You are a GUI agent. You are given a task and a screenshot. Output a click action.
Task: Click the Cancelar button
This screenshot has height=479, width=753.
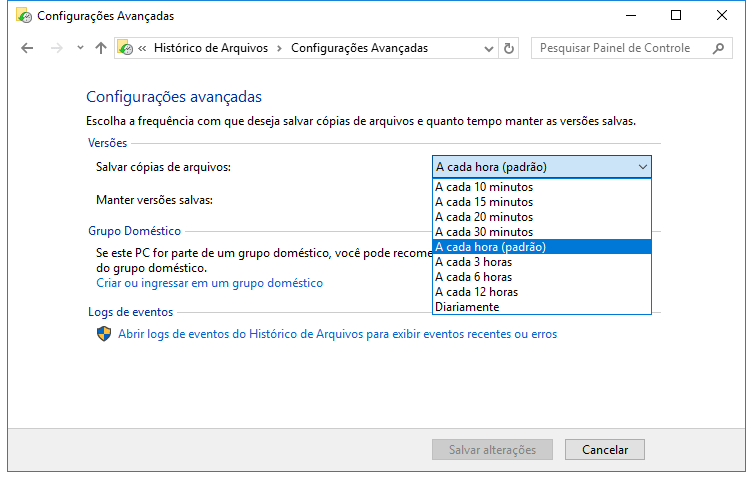pos(605,450)
